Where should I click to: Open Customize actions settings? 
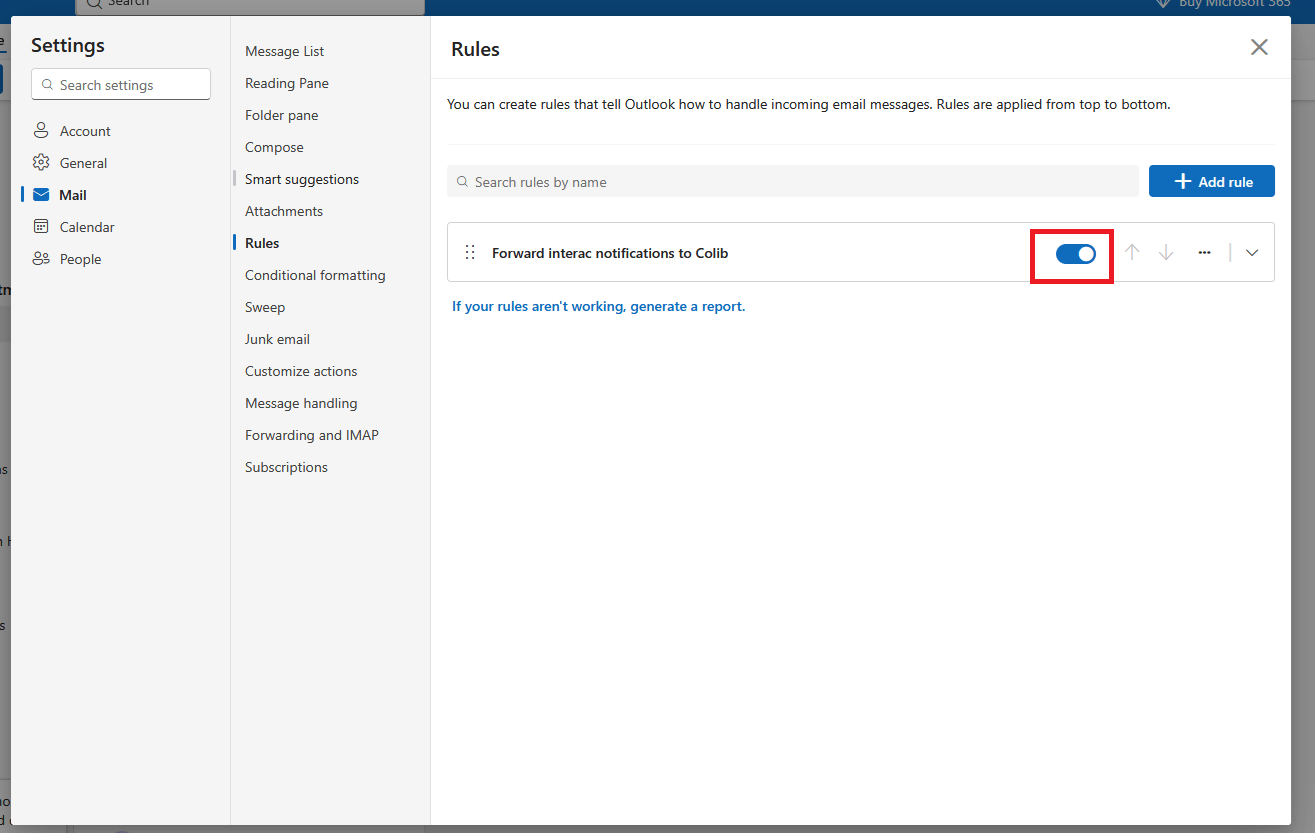coord(301,371)
